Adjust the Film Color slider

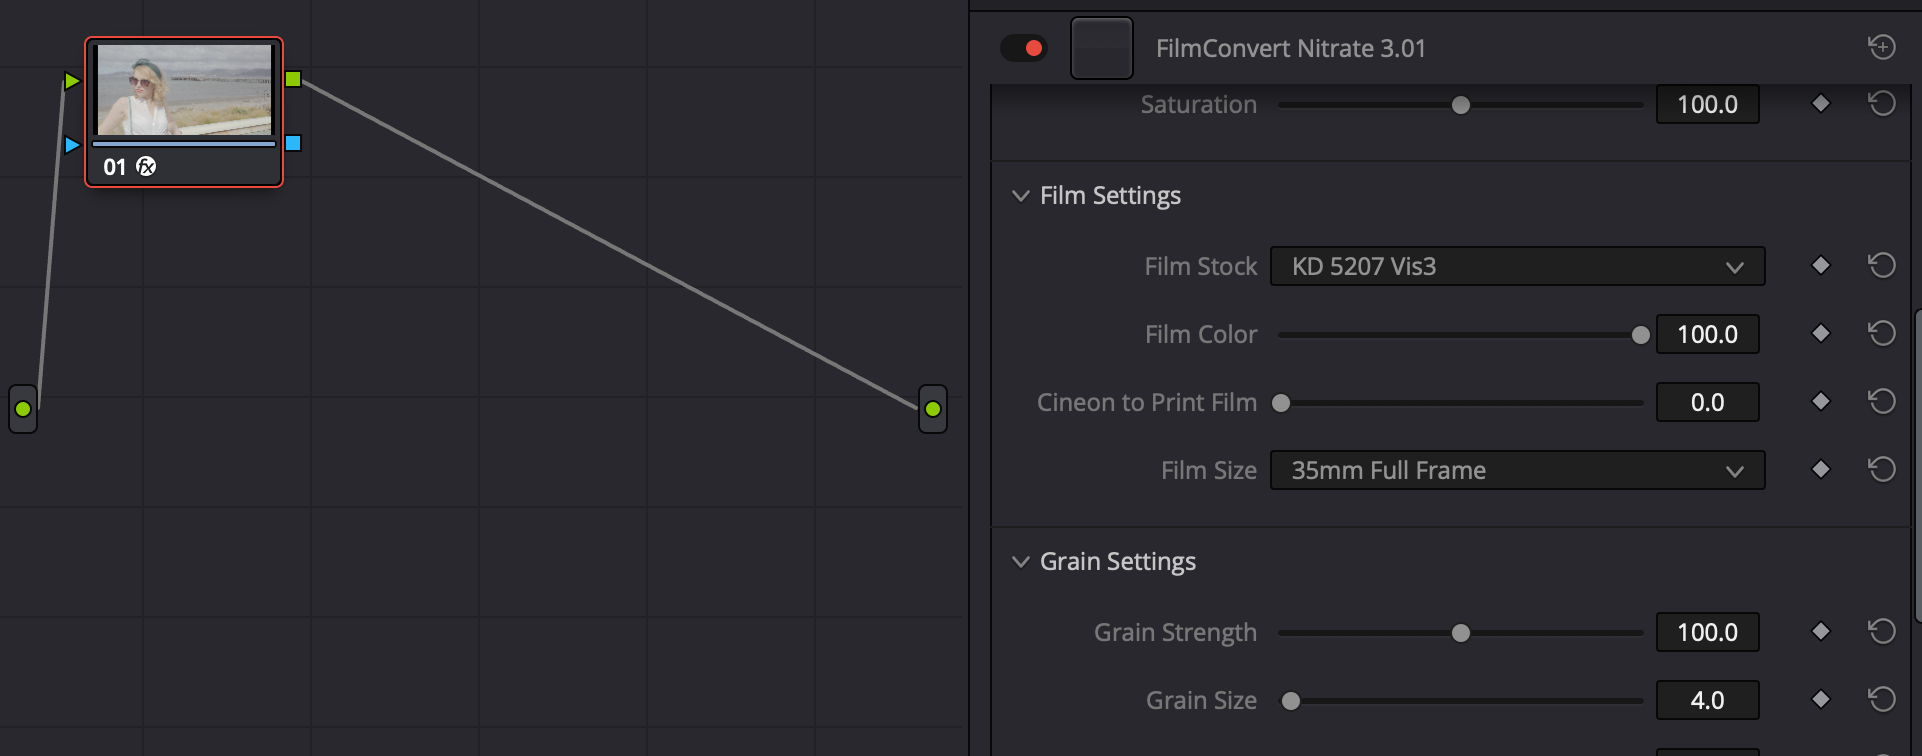click(1460, 335)
